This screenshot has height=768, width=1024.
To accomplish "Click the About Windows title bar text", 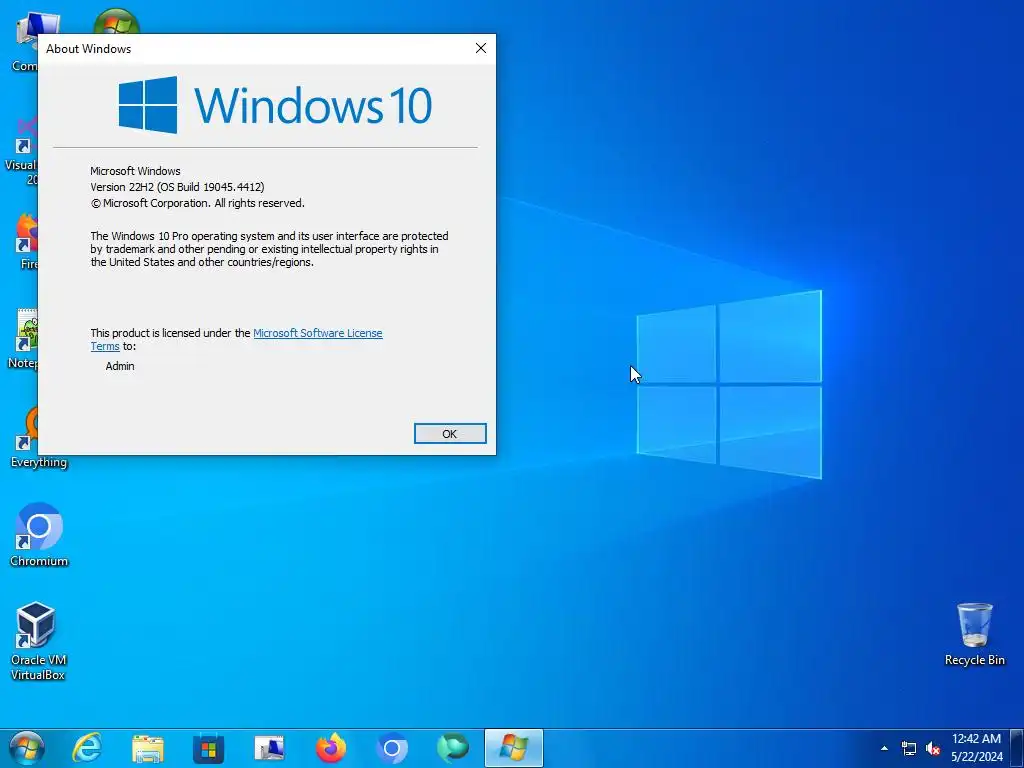I will point(89,49).
